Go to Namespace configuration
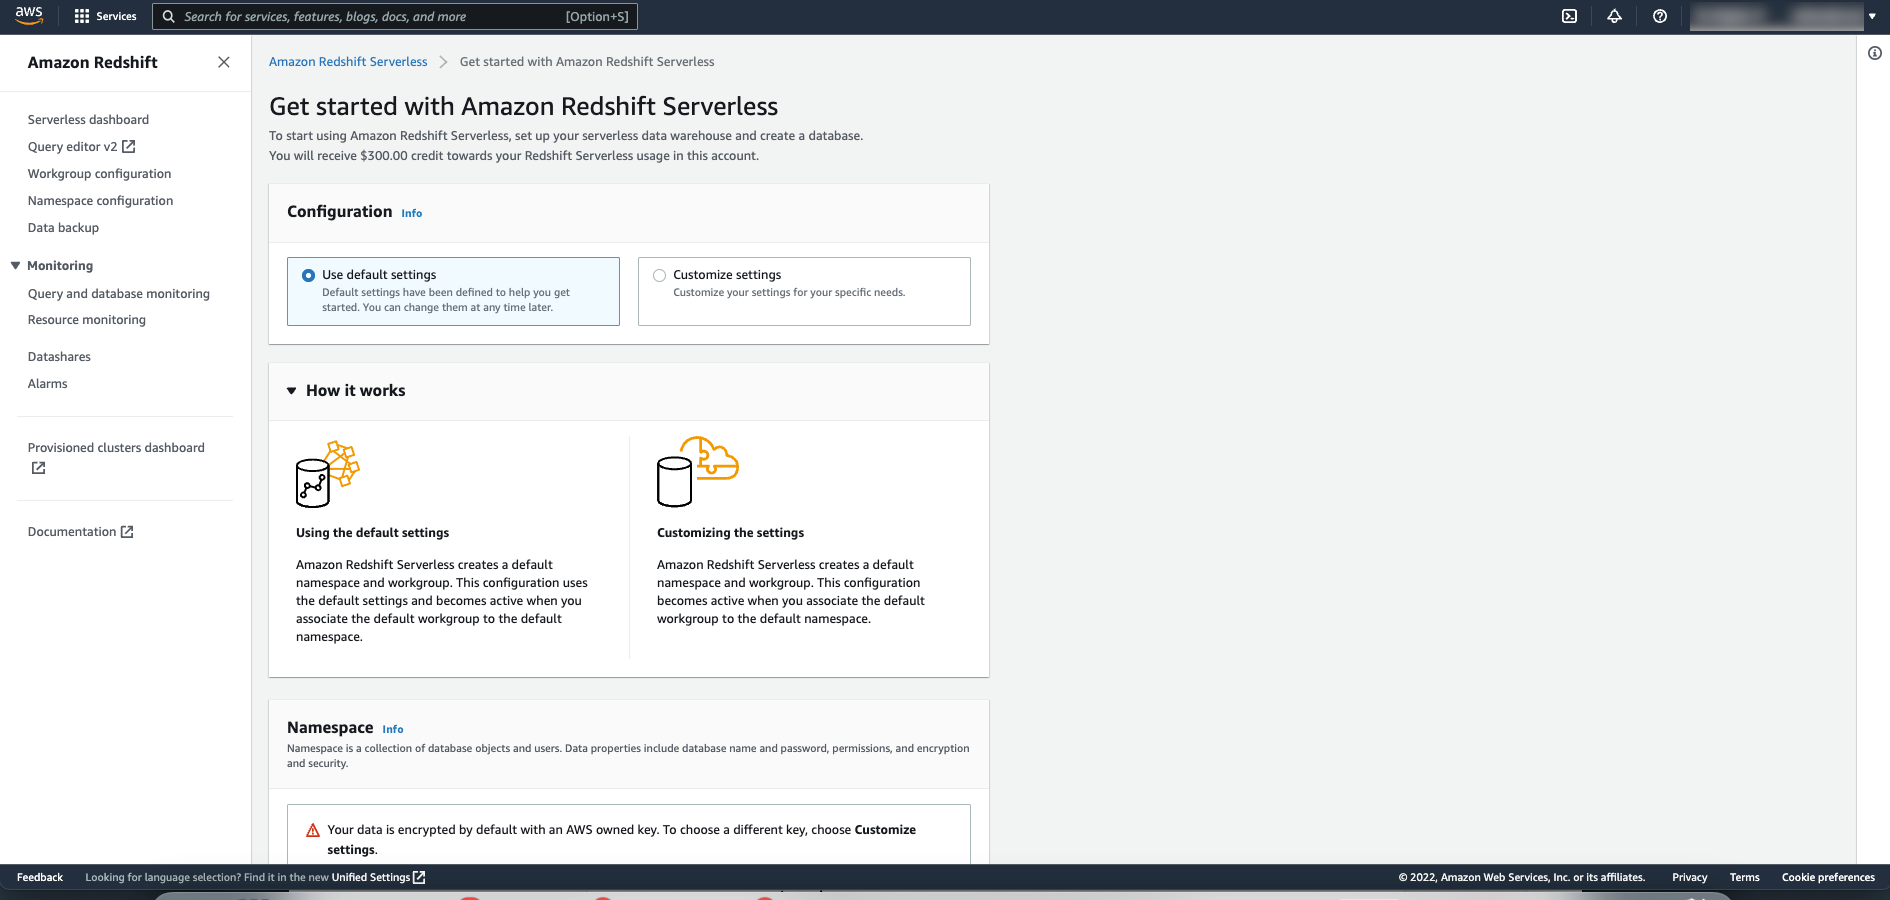 click(x=100, y=200)
